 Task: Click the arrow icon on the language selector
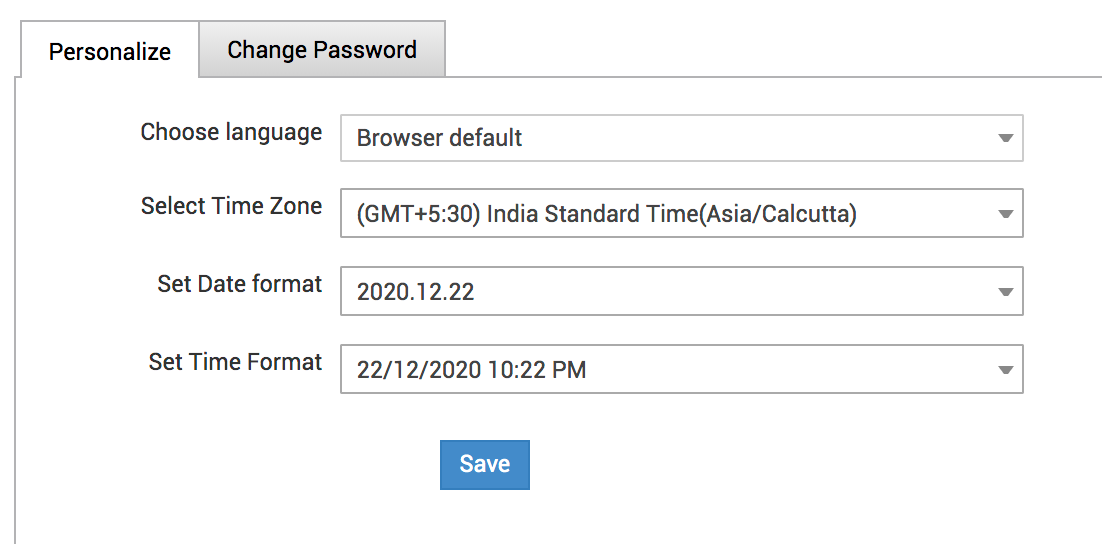pos(1006,139)
